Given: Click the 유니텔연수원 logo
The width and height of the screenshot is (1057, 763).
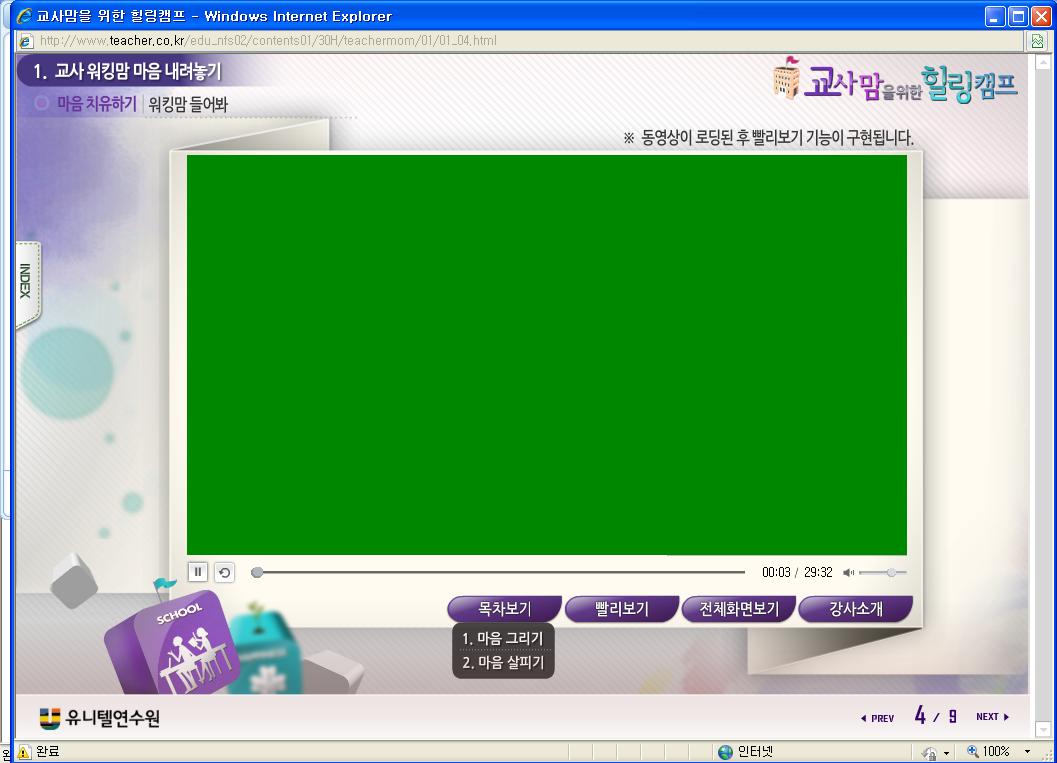Looking at the screenshot, I should pos(99,718).
